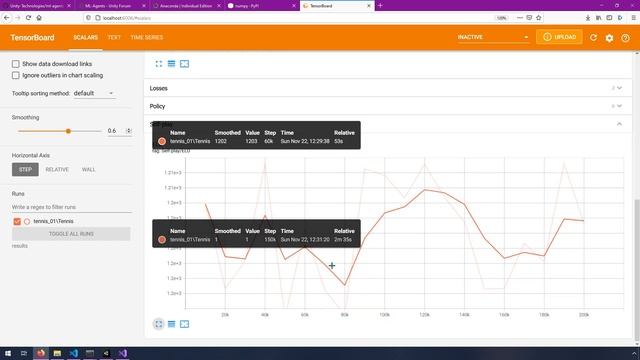
Task: Open TensorBoard settings gear
Action: coord(609,38)
